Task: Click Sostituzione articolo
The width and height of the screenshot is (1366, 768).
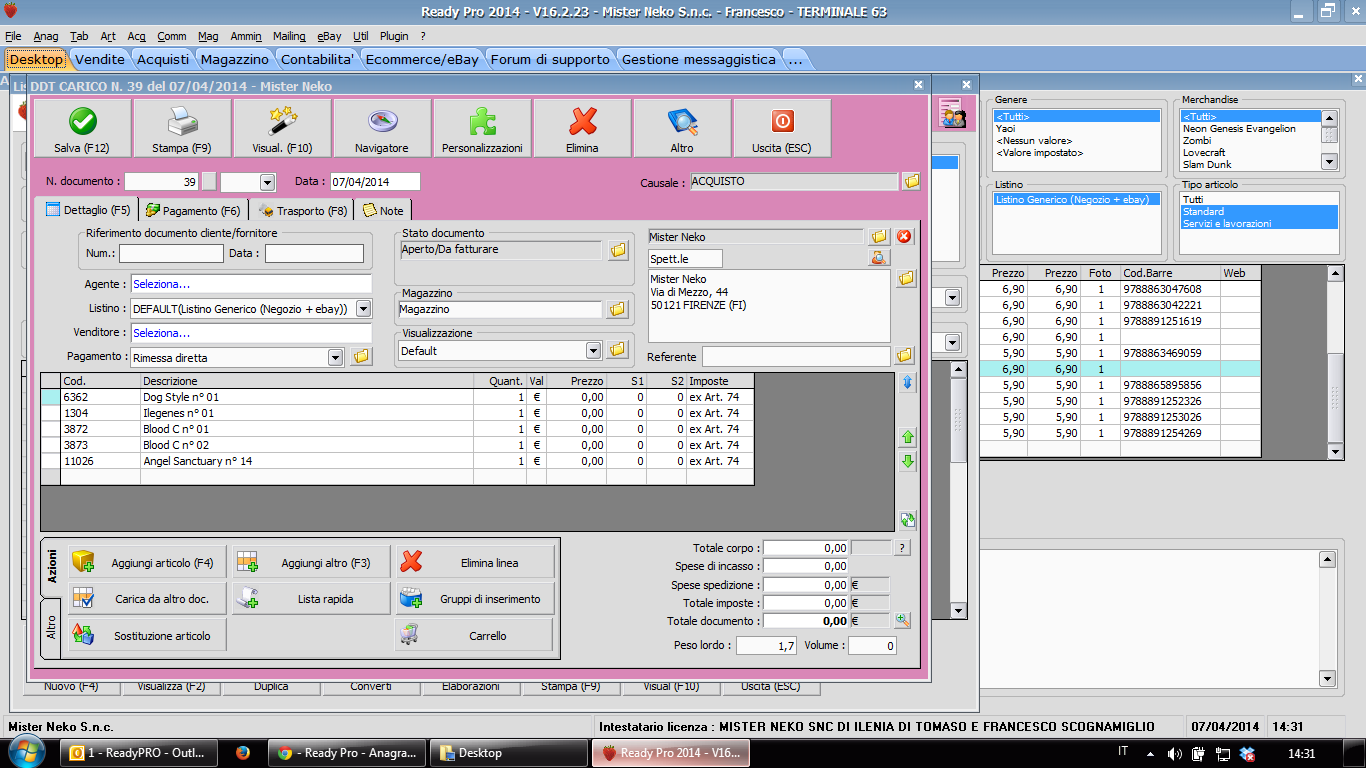Action: pyautogui.click(x=147, y=635)
